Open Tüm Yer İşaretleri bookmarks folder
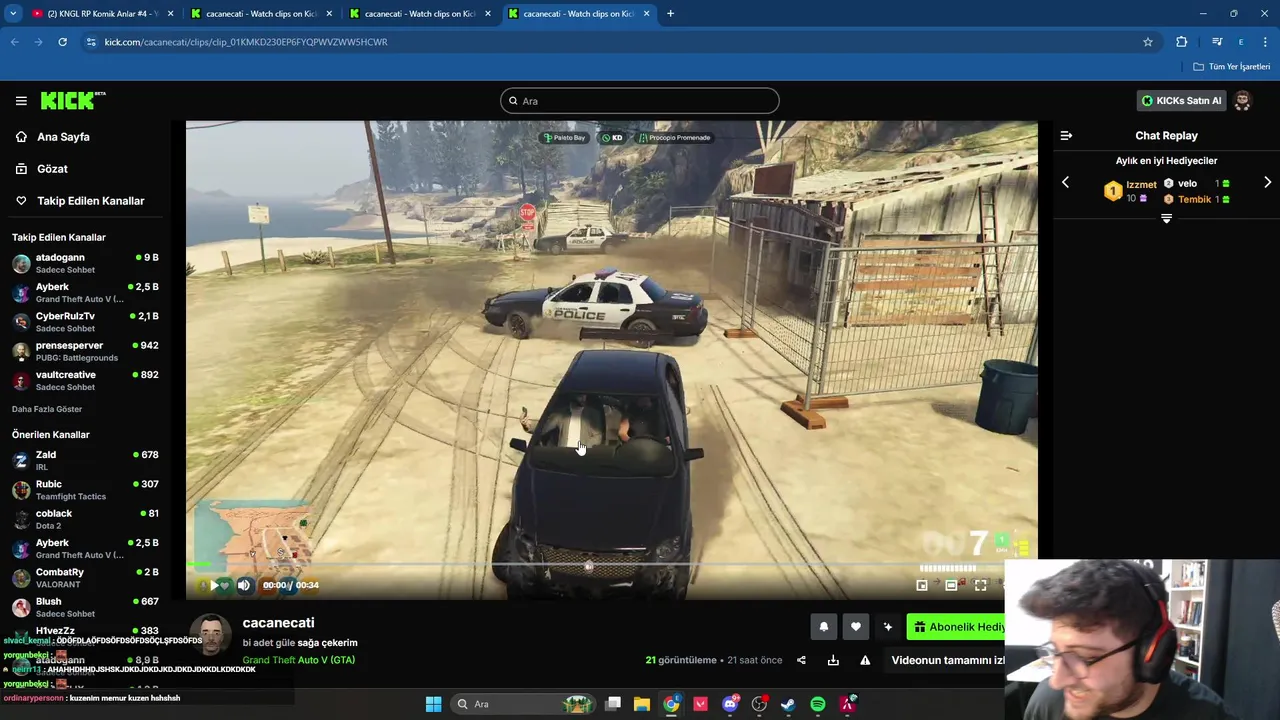The width and height of the screenshot is (1280, 720). pyautogui.click(x=1232, y=67)
